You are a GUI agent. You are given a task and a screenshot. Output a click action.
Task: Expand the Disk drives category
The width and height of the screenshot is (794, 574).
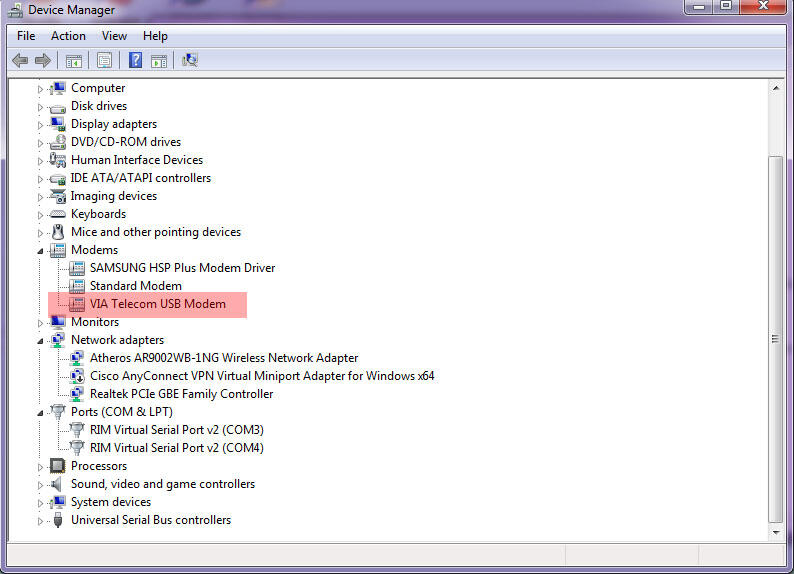pos(41,106)
